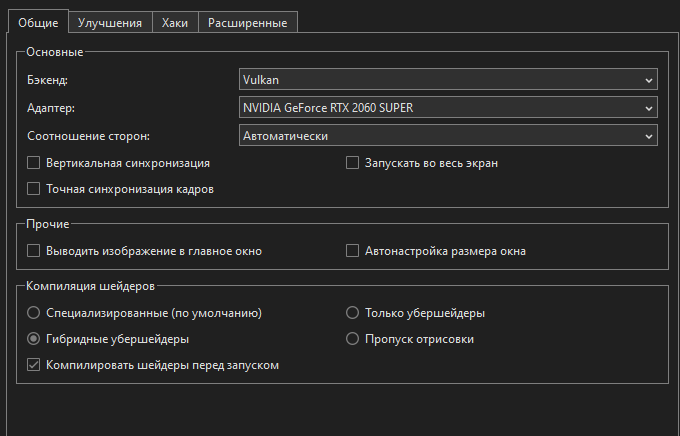Click the arrow on the Vulkan combo box
This screenshot has height=436, width=680.
click(x=648, y=79)
